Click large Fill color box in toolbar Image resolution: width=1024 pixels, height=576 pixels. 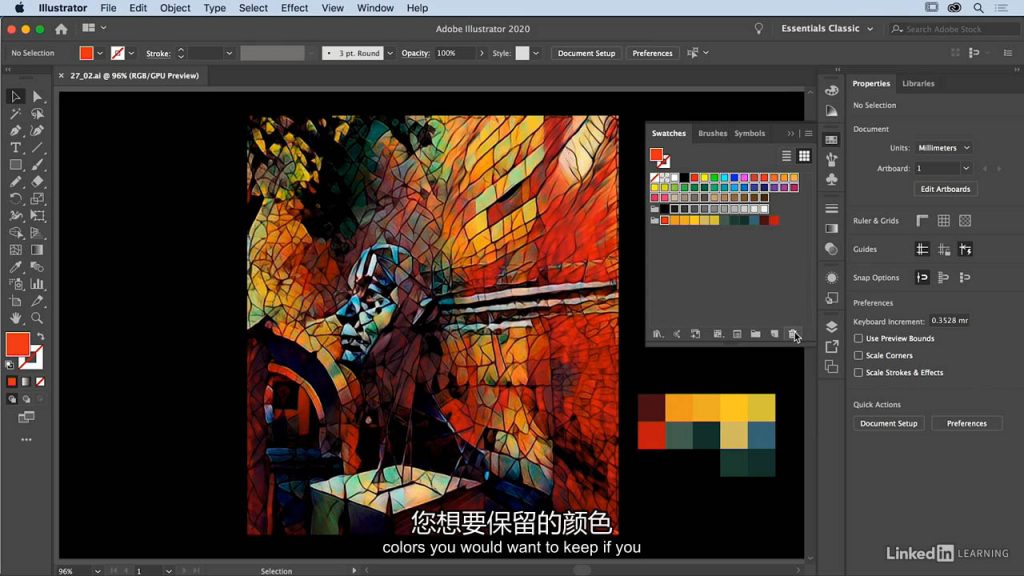click(18, 344)
